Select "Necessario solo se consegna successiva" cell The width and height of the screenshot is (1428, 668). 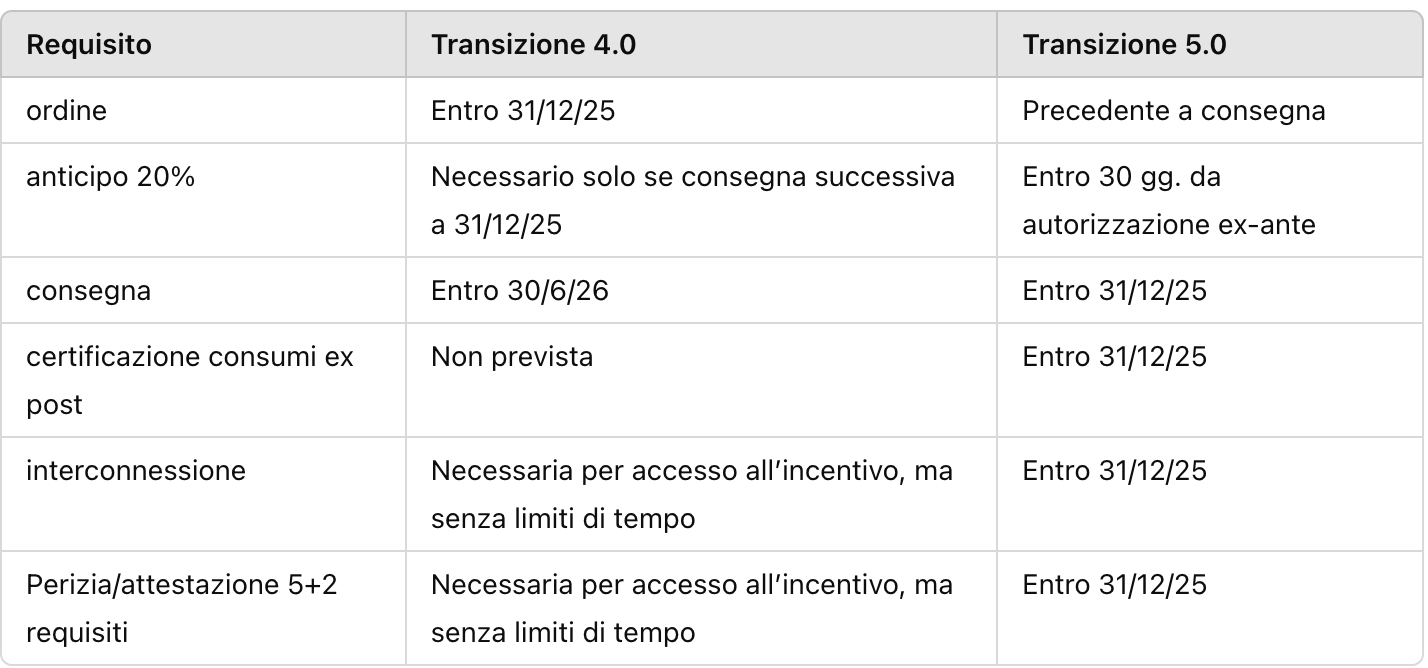(x=692, y=200)
